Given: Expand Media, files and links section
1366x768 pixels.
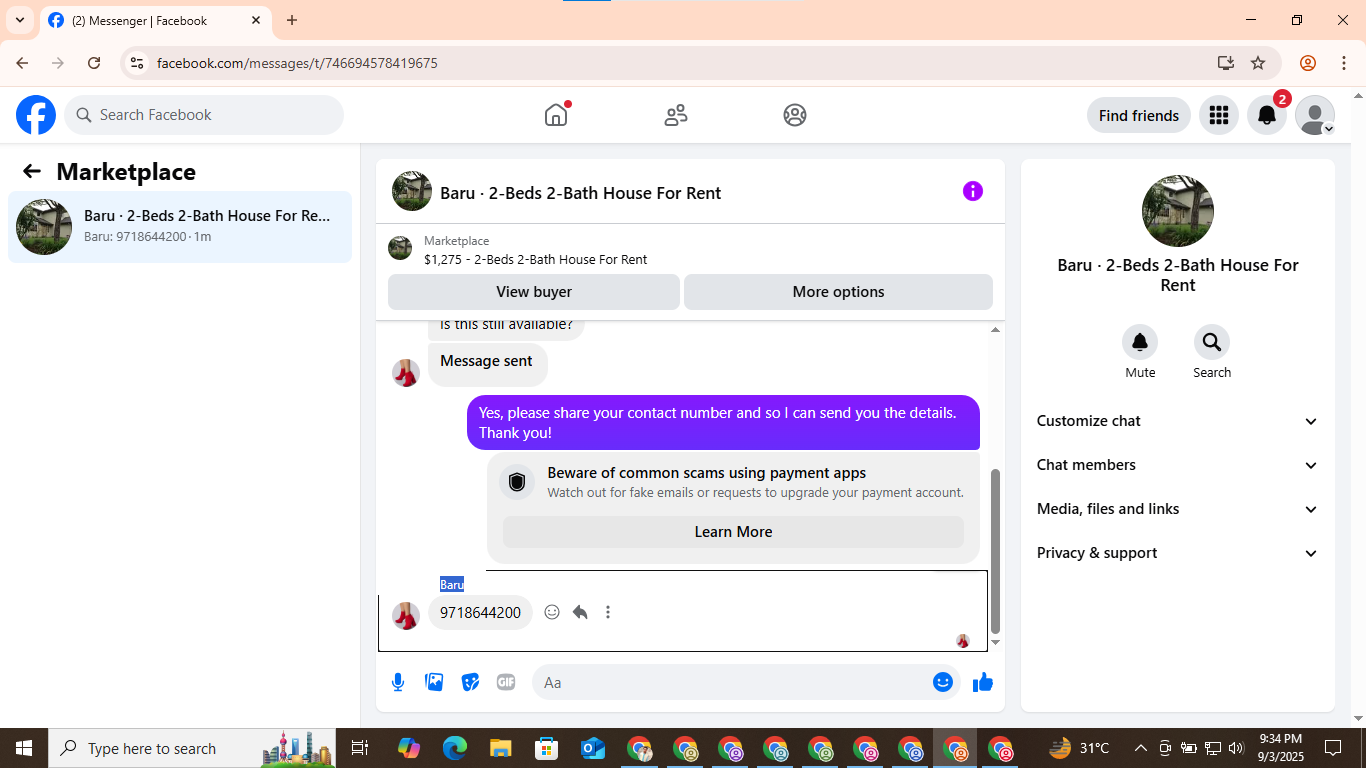Looking at the screenshot, I should 1178,509.
